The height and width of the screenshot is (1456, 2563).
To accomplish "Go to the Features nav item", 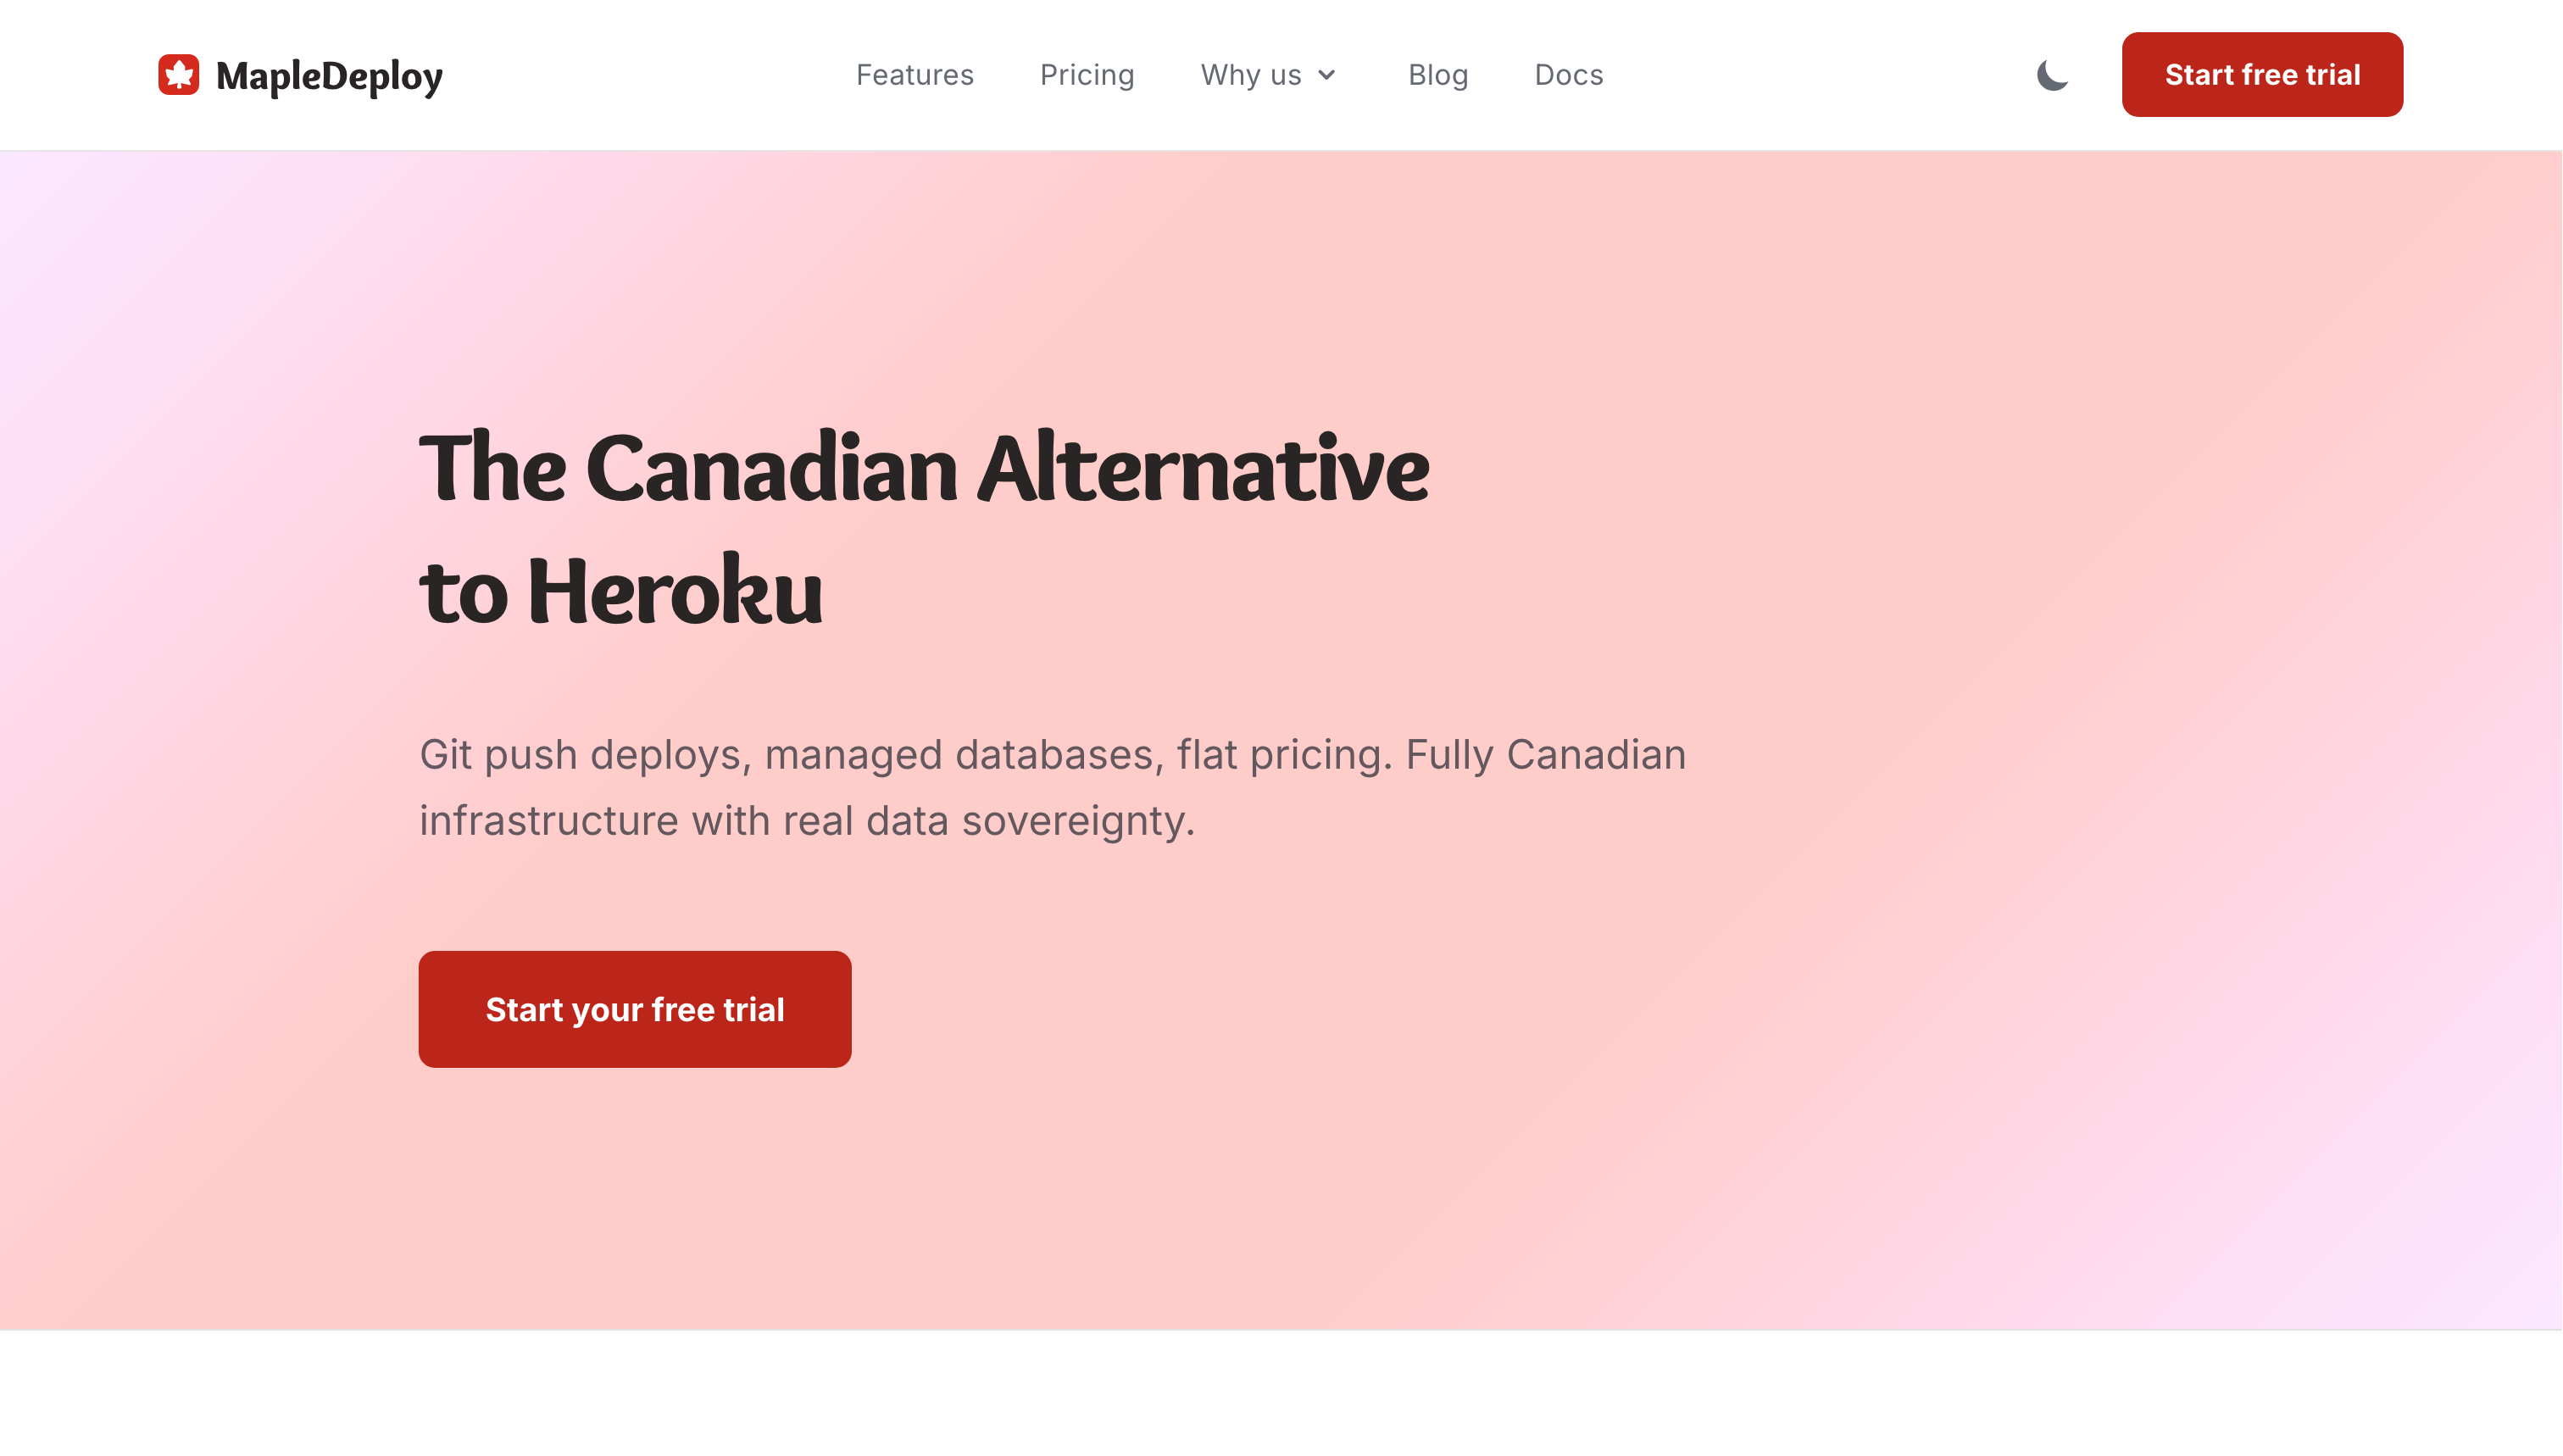I will pos(914,75).
